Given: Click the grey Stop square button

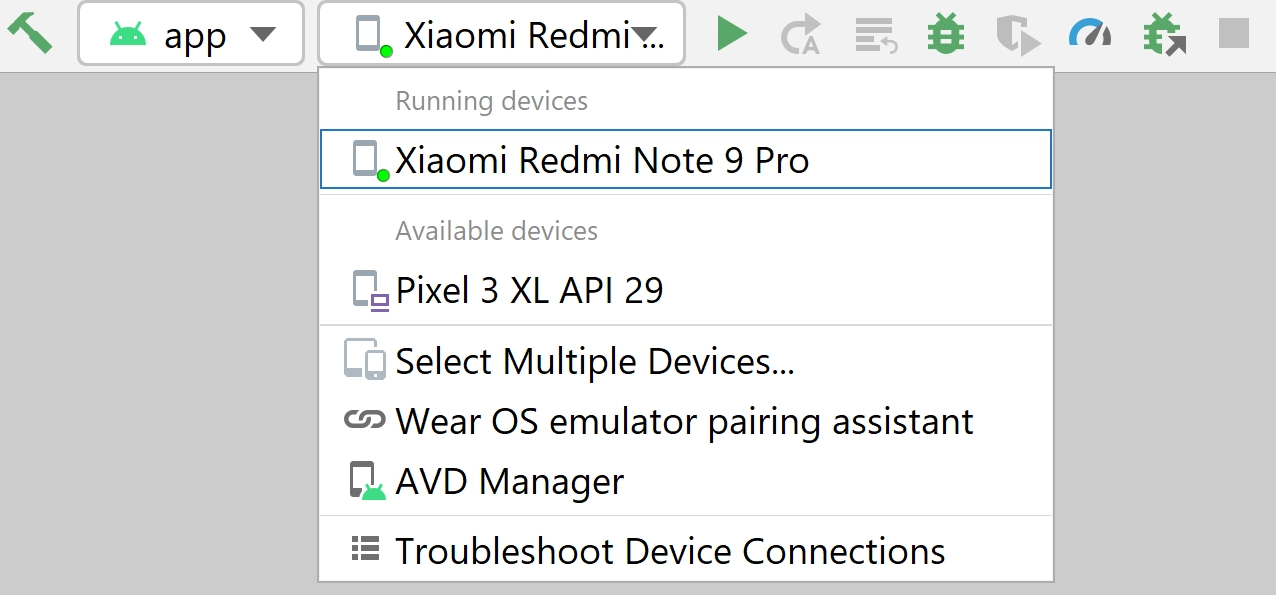Looking at the screenshot, I should tap(1234, 33).
